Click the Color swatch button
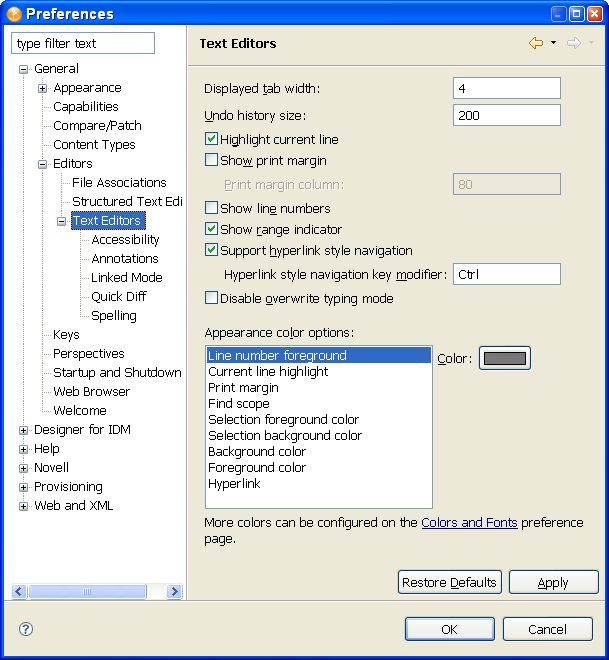Image resolution: width=609 pixels, height=660 pixels. pyautogui.click(x=504, y=358)
